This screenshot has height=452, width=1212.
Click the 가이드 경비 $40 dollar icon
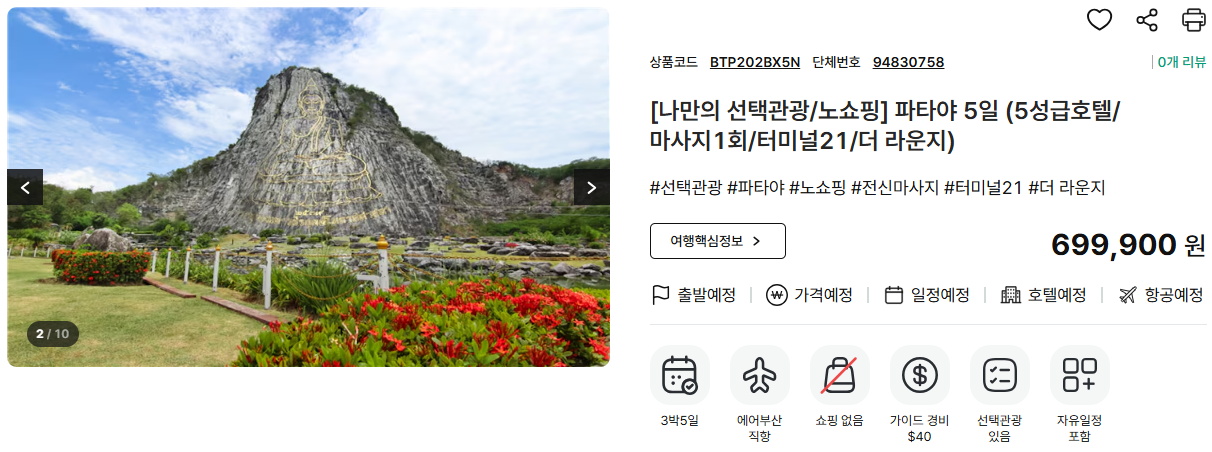point(920,375)
